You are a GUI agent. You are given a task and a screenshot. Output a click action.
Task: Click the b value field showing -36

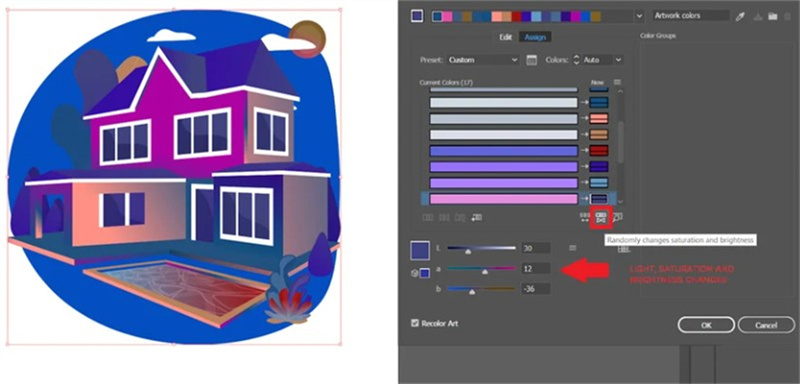536,289
